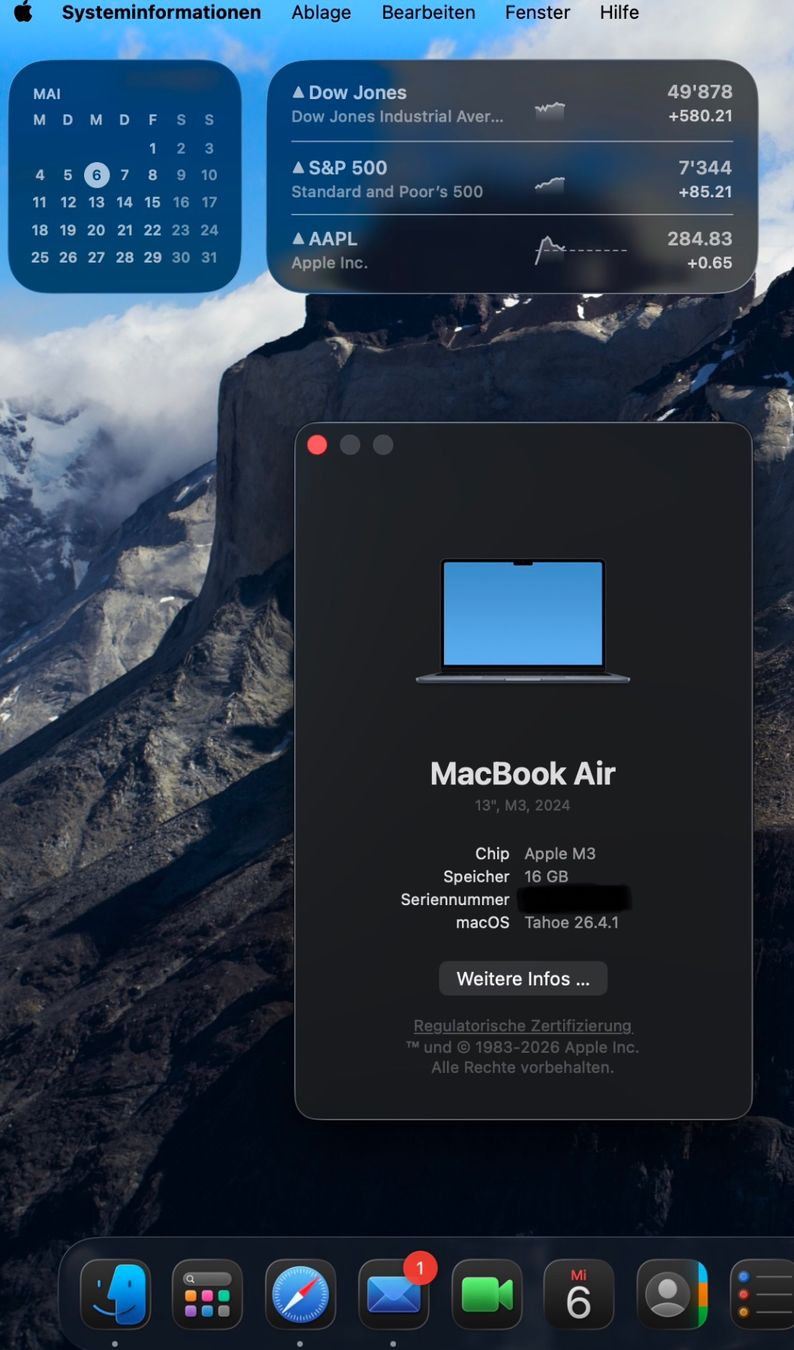This screenshot has height=1350, width=794.
Task: Select the AAPL row in Stocks widget
Action: (x=512, y=250)
